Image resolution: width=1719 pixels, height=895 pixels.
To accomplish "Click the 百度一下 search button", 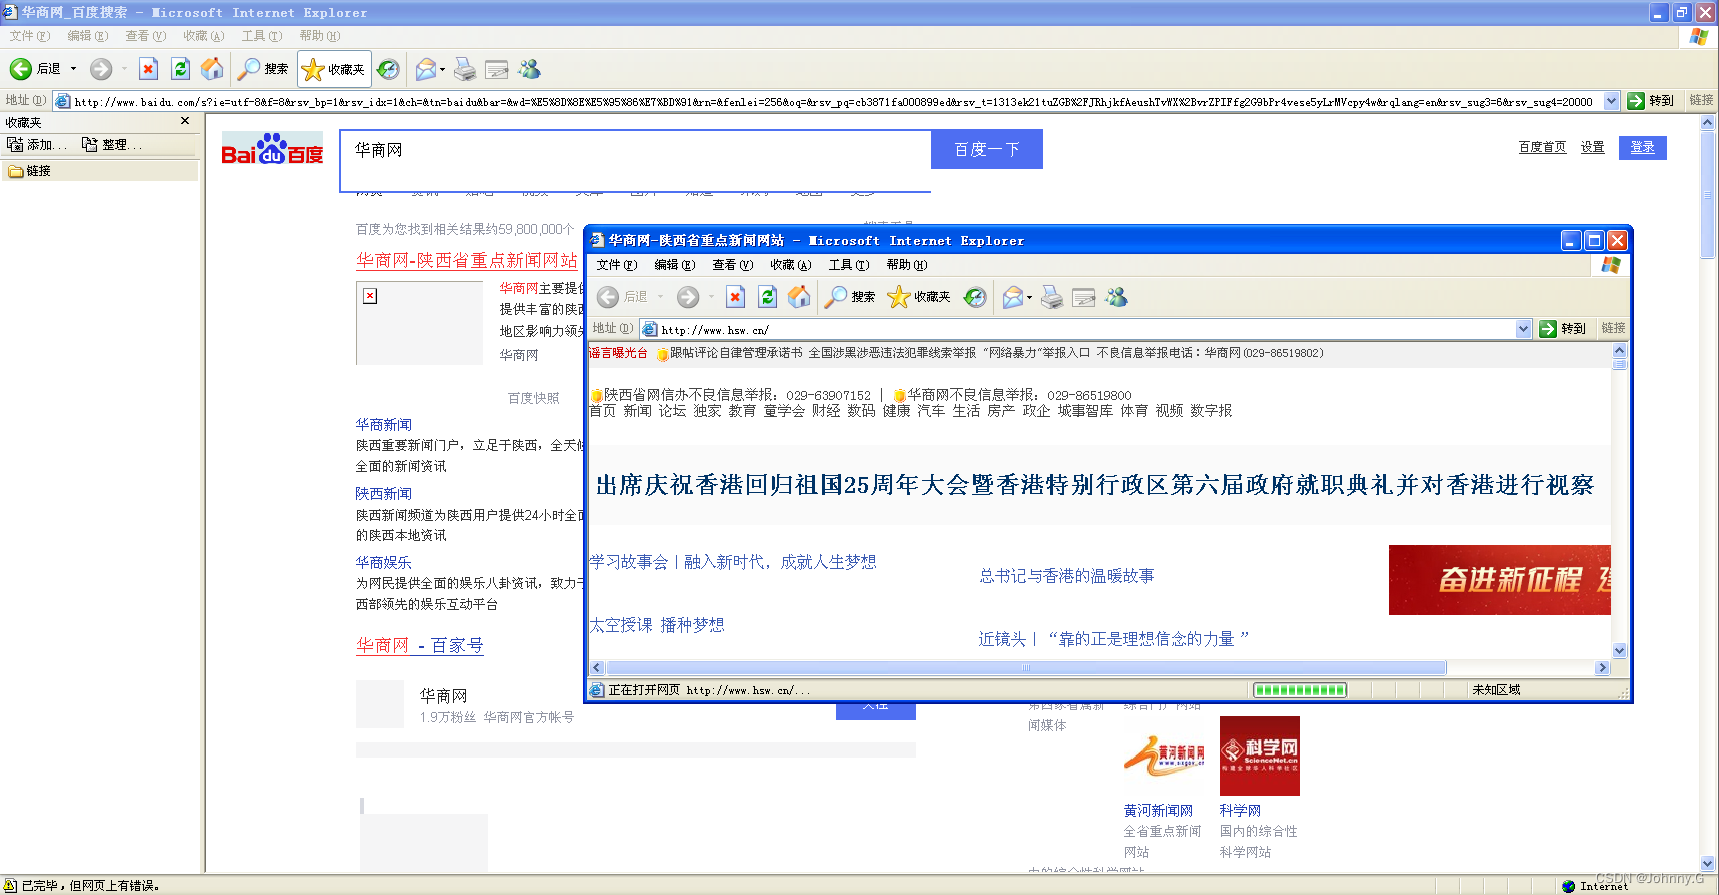I will [986, 149].
